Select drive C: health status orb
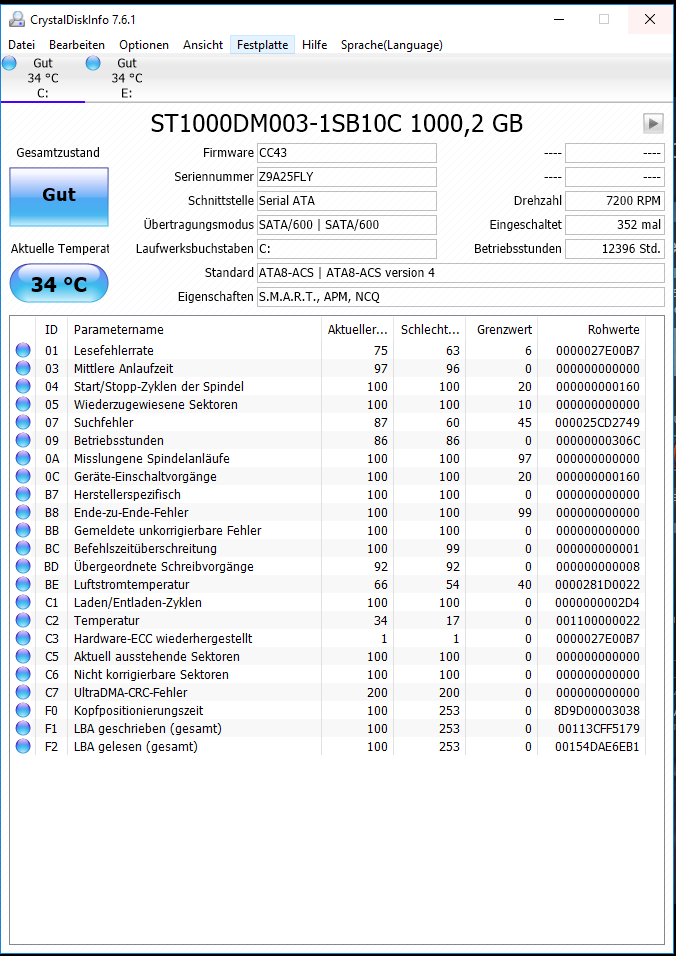This screenshot has height=956, width=676. (9, 63)
